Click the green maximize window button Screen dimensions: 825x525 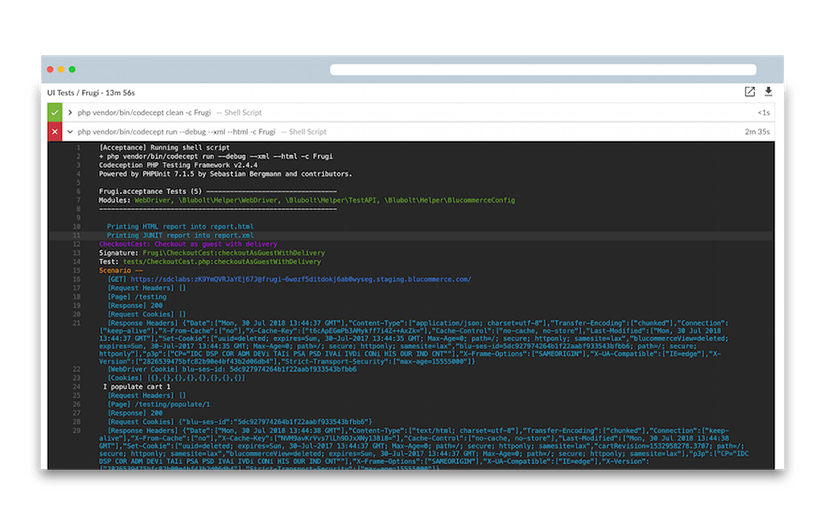(x=72, y=70)
